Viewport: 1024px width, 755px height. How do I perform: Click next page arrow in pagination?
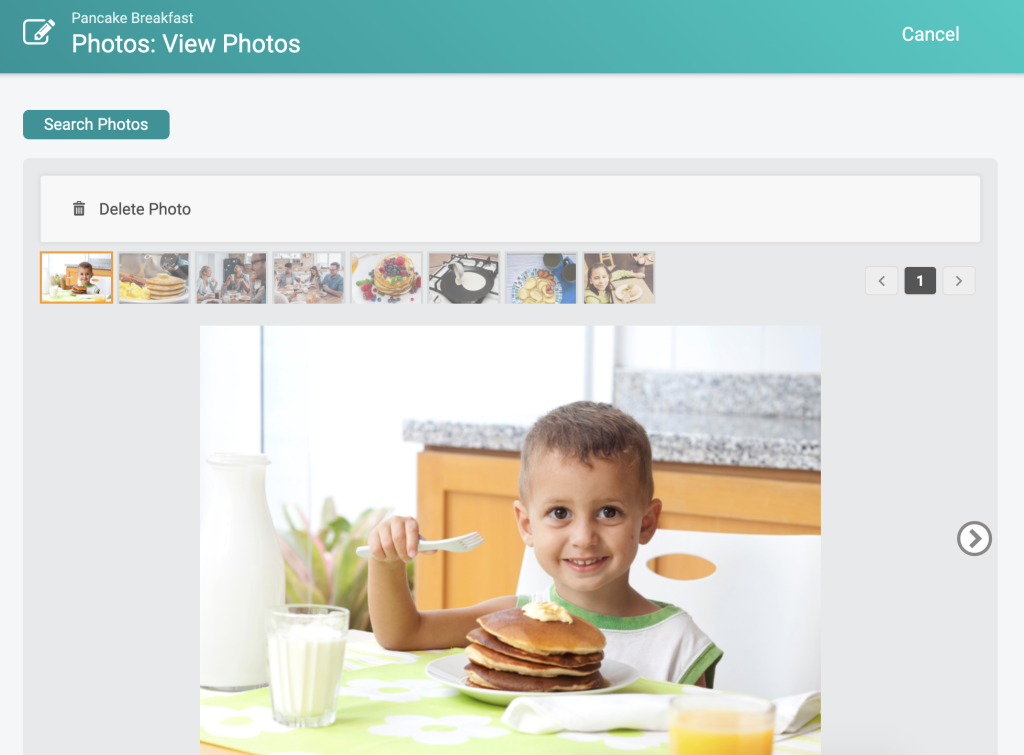(959, 281)
